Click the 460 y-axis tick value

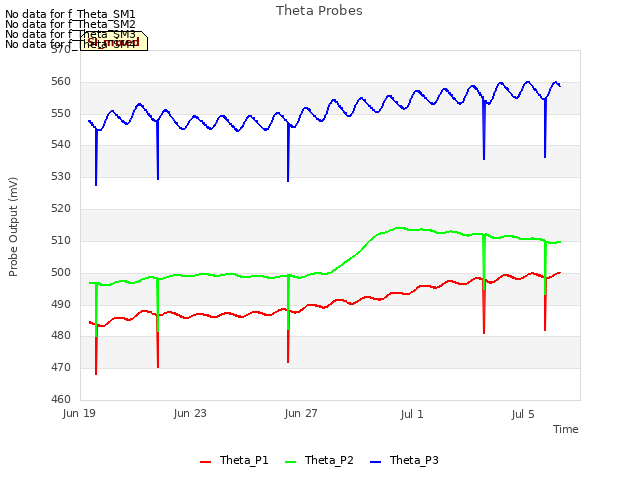[61, 399]
